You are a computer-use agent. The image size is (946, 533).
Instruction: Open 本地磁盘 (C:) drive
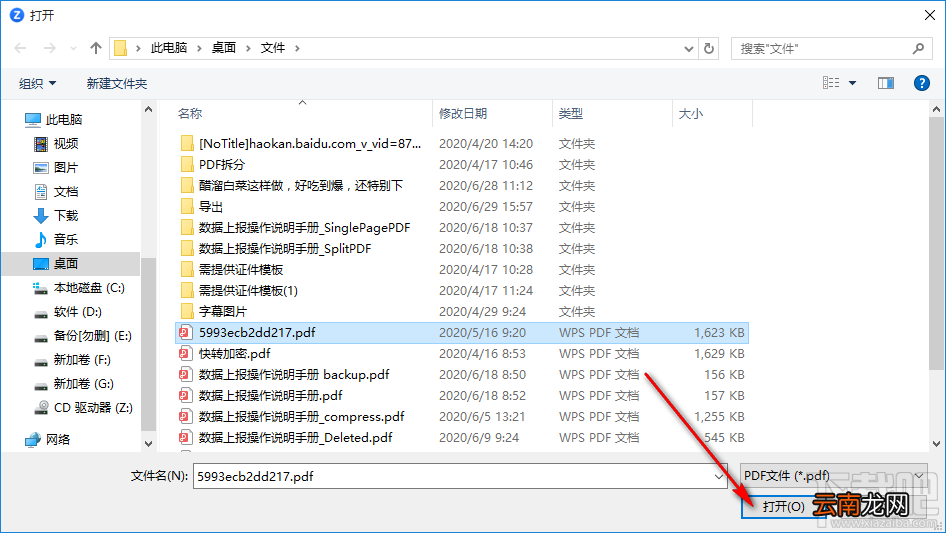coord(79,288)
